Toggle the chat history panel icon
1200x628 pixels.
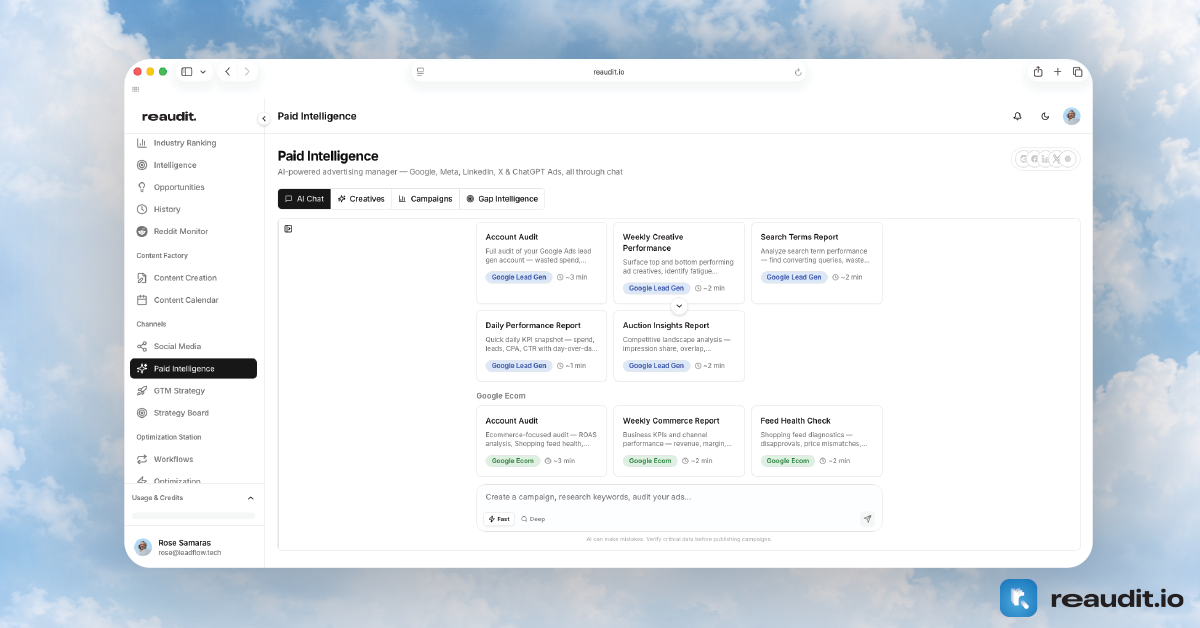[288, 229]
